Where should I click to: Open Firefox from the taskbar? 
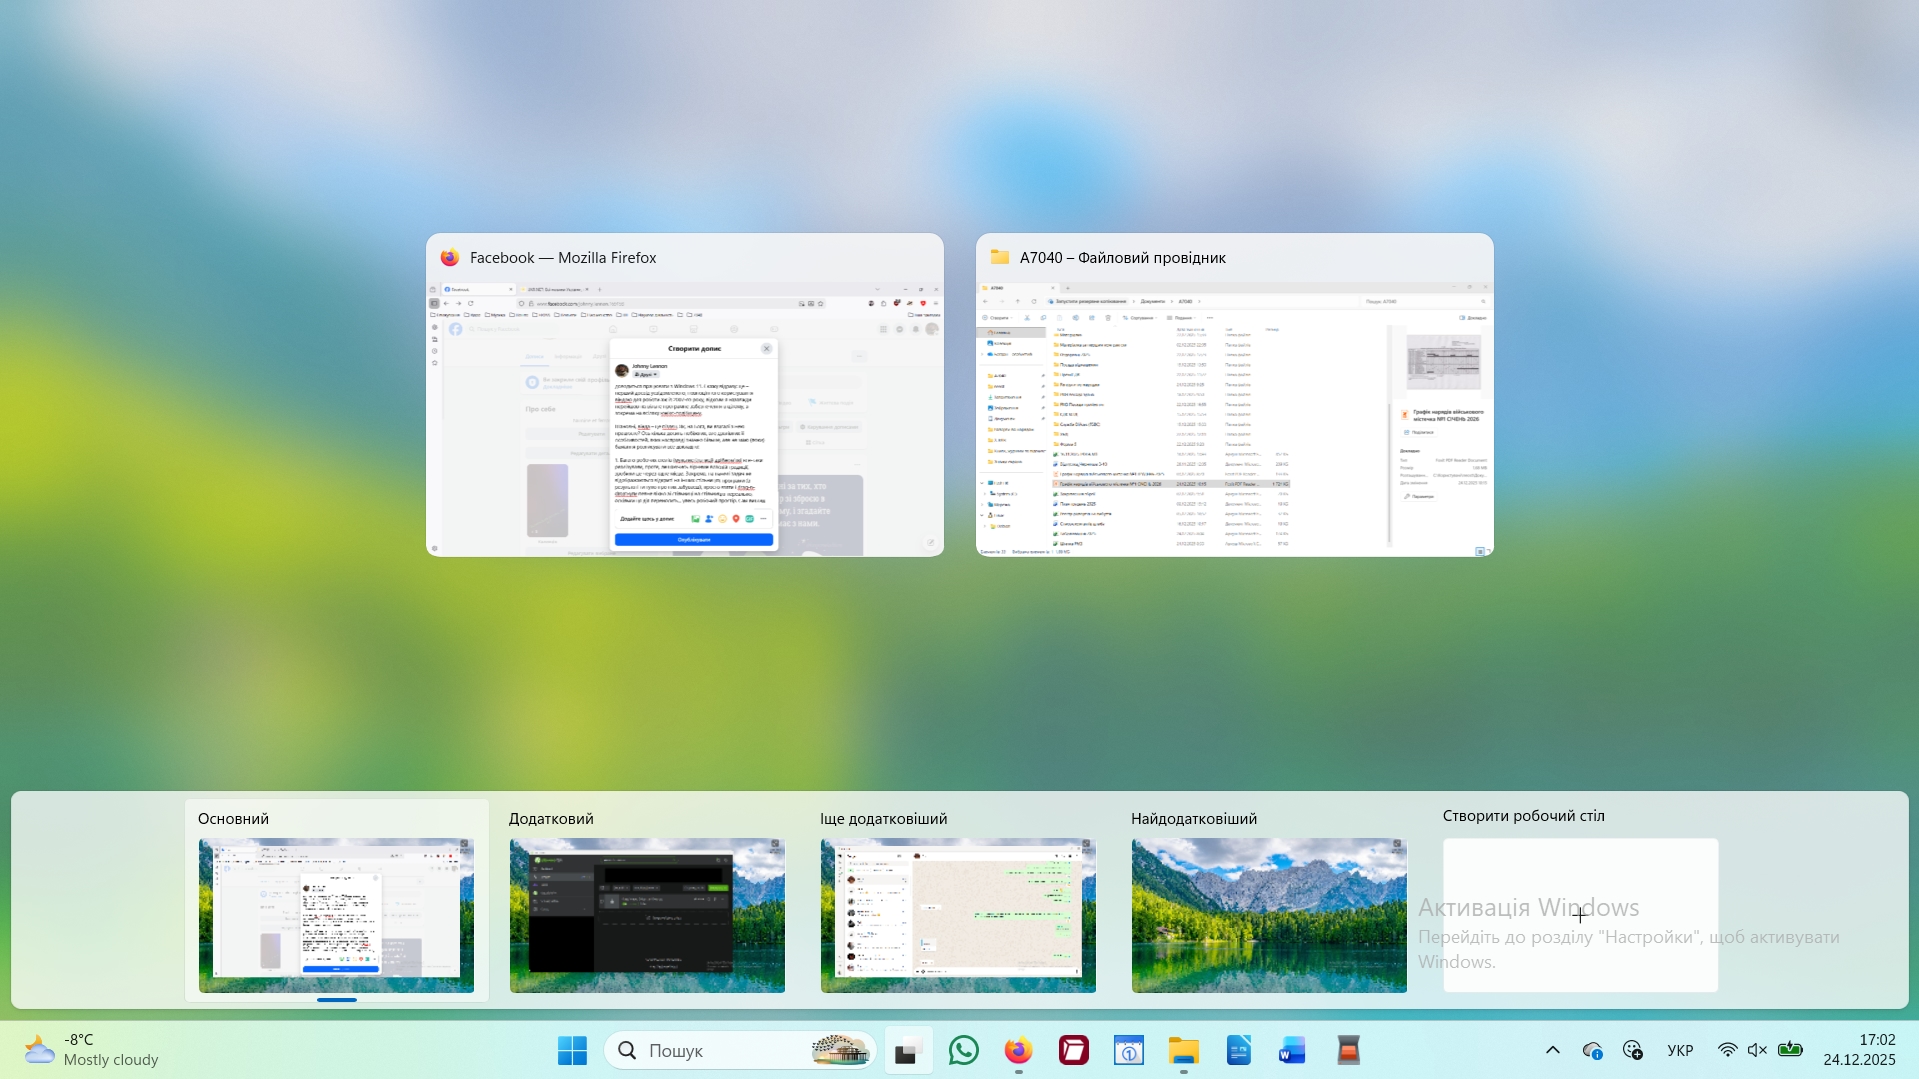click(x=1018, y=1051)
